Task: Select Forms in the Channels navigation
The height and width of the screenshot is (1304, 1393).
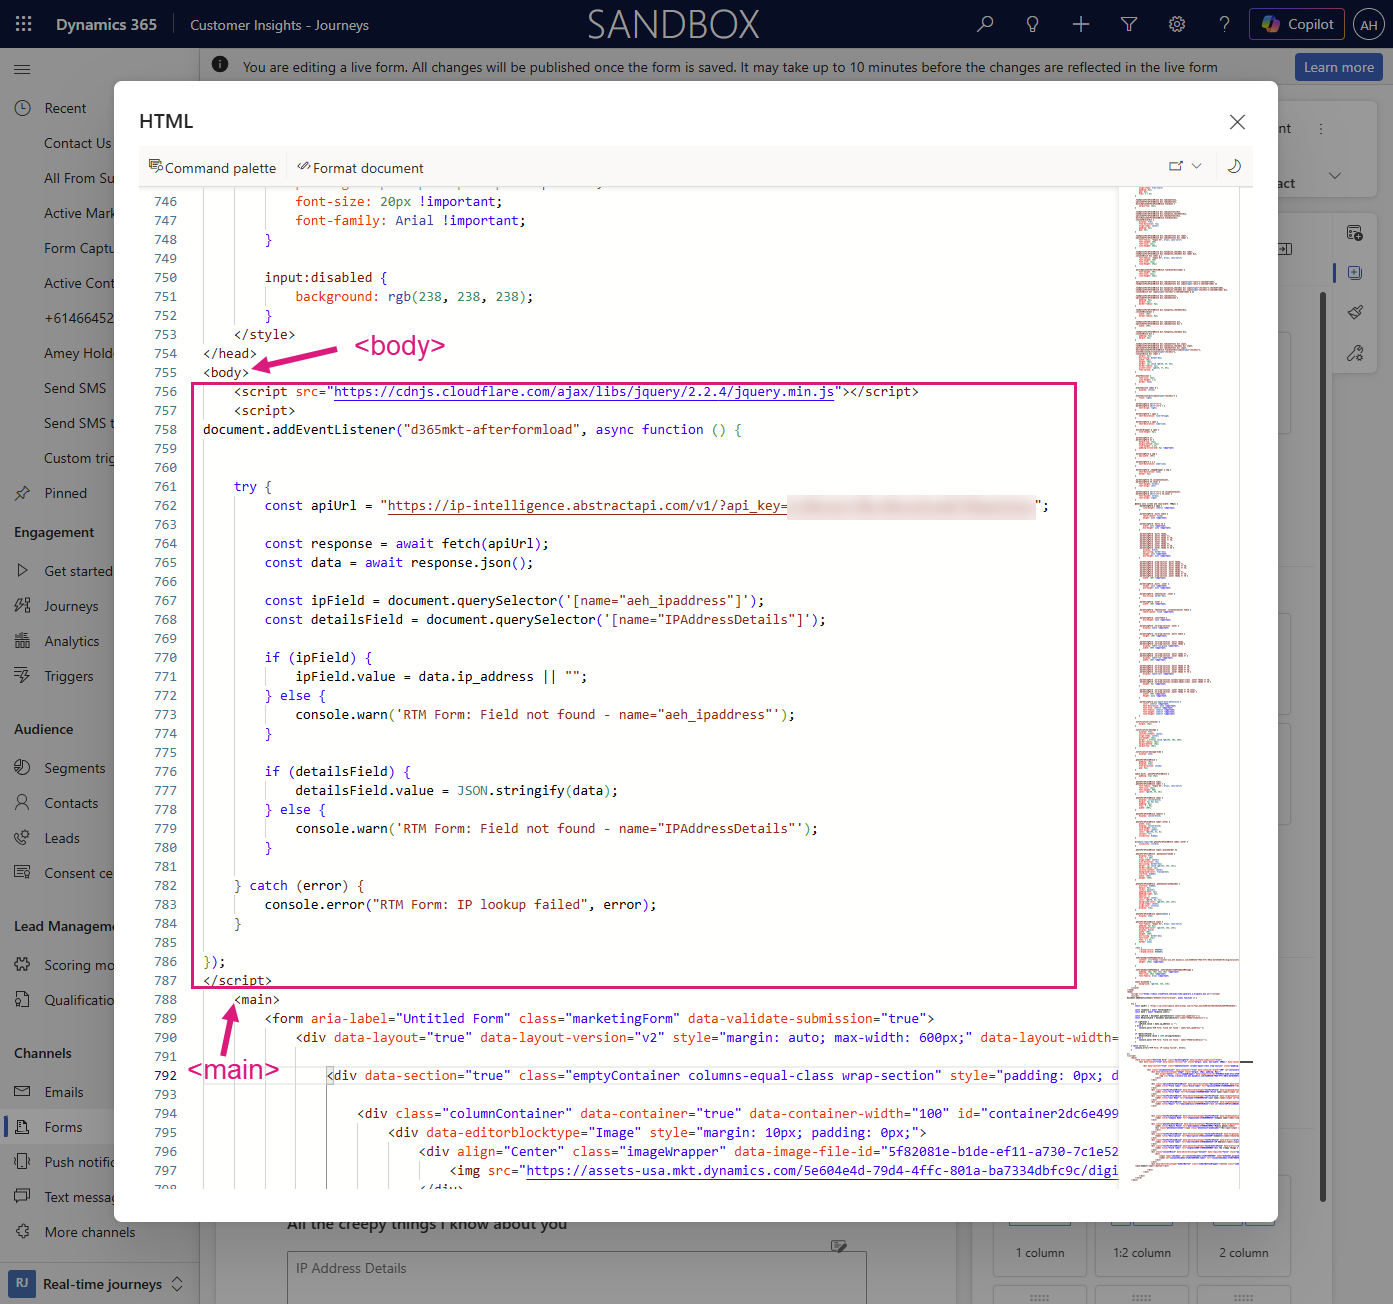Action: (63, 1127)
